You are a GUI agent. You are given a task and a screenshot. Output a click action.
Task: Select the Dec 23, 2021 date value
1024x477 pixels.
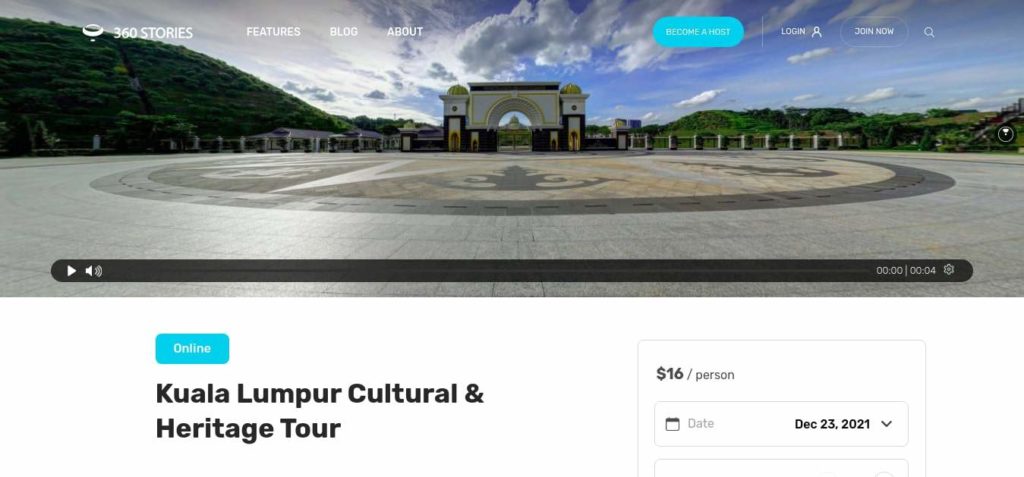coord(832,424)
